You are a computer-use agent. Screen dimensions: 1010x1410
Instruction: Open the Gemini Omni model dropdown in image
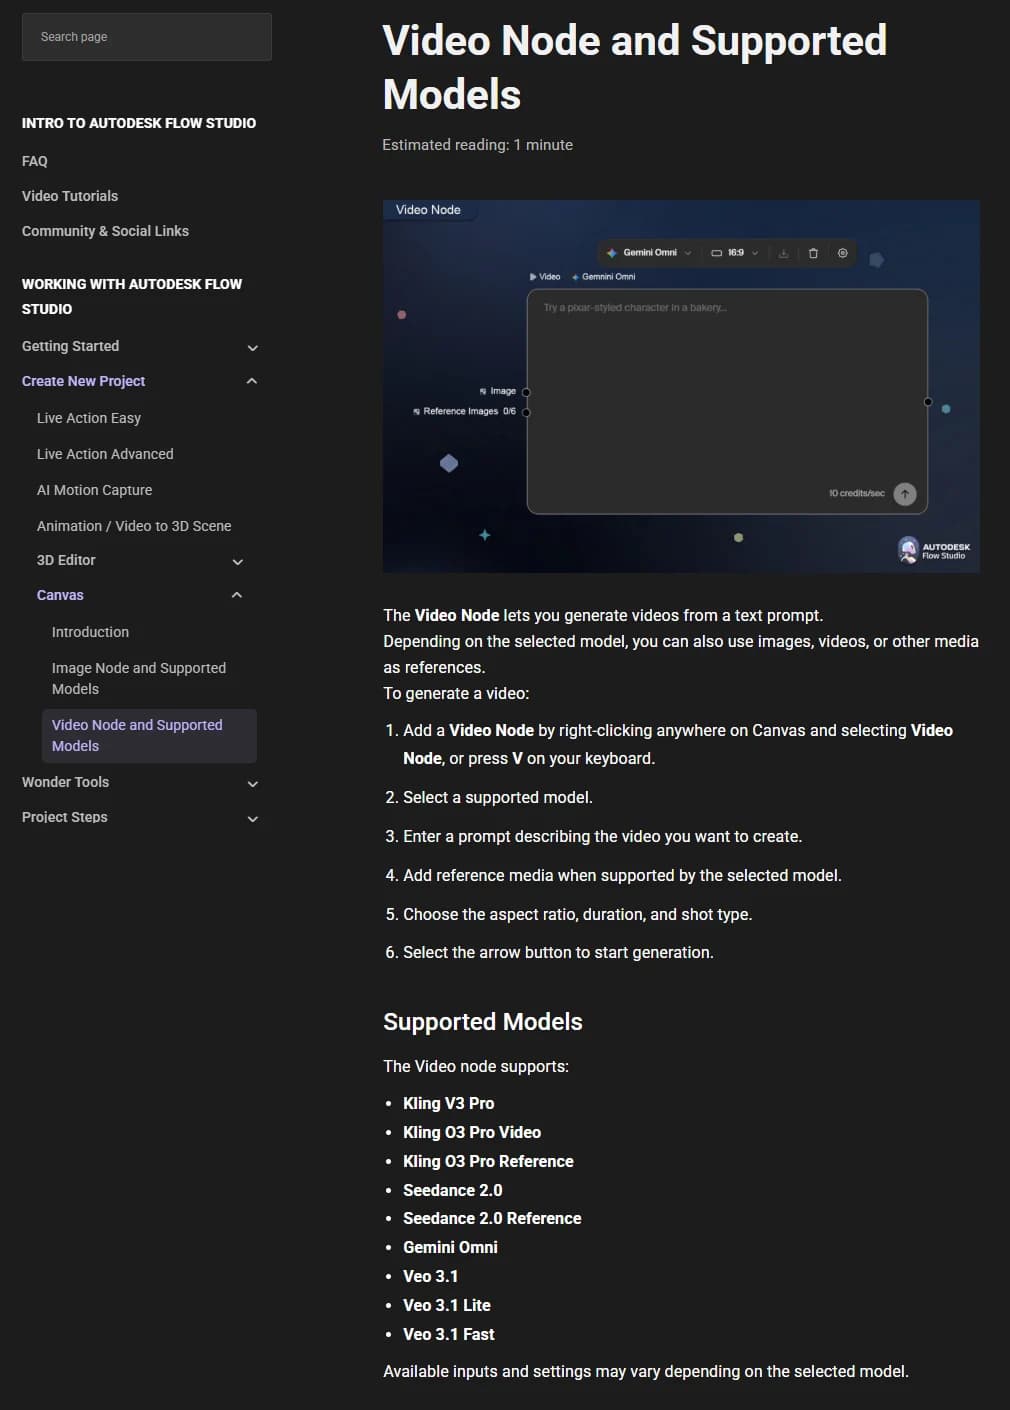point(649,253)
